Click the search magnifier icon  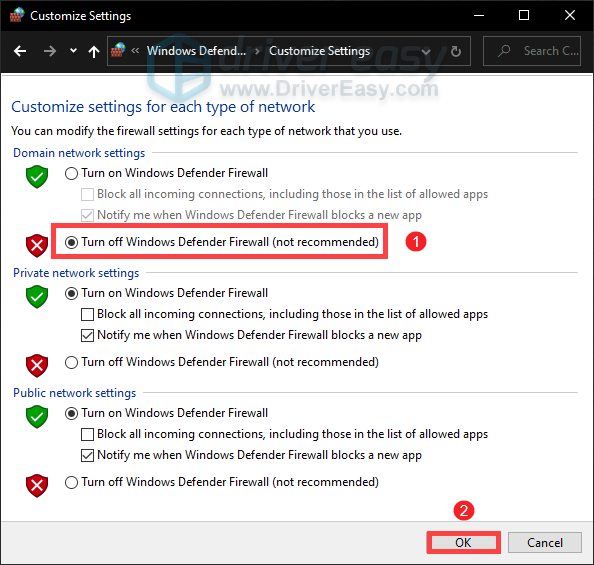(x=504, y=51)
